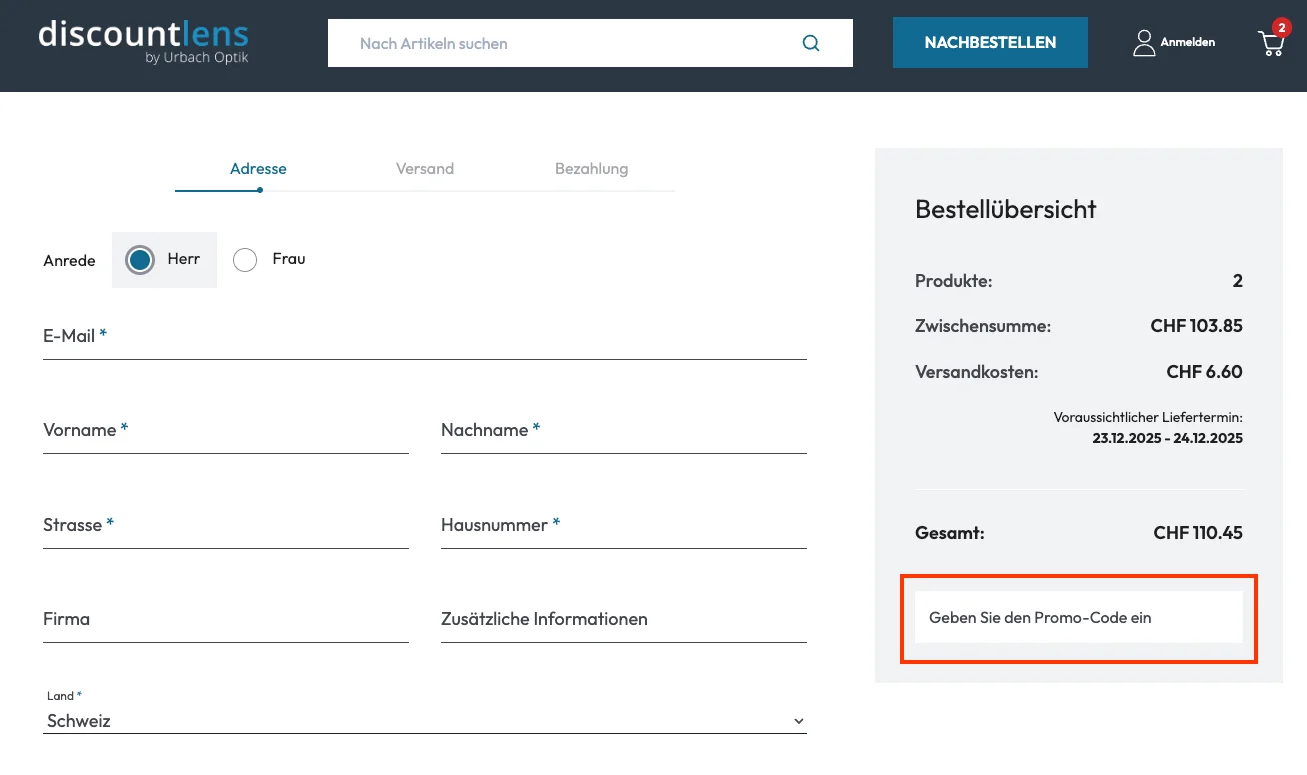Click the Promo-Code entry field

click(x=1078, y=618)
